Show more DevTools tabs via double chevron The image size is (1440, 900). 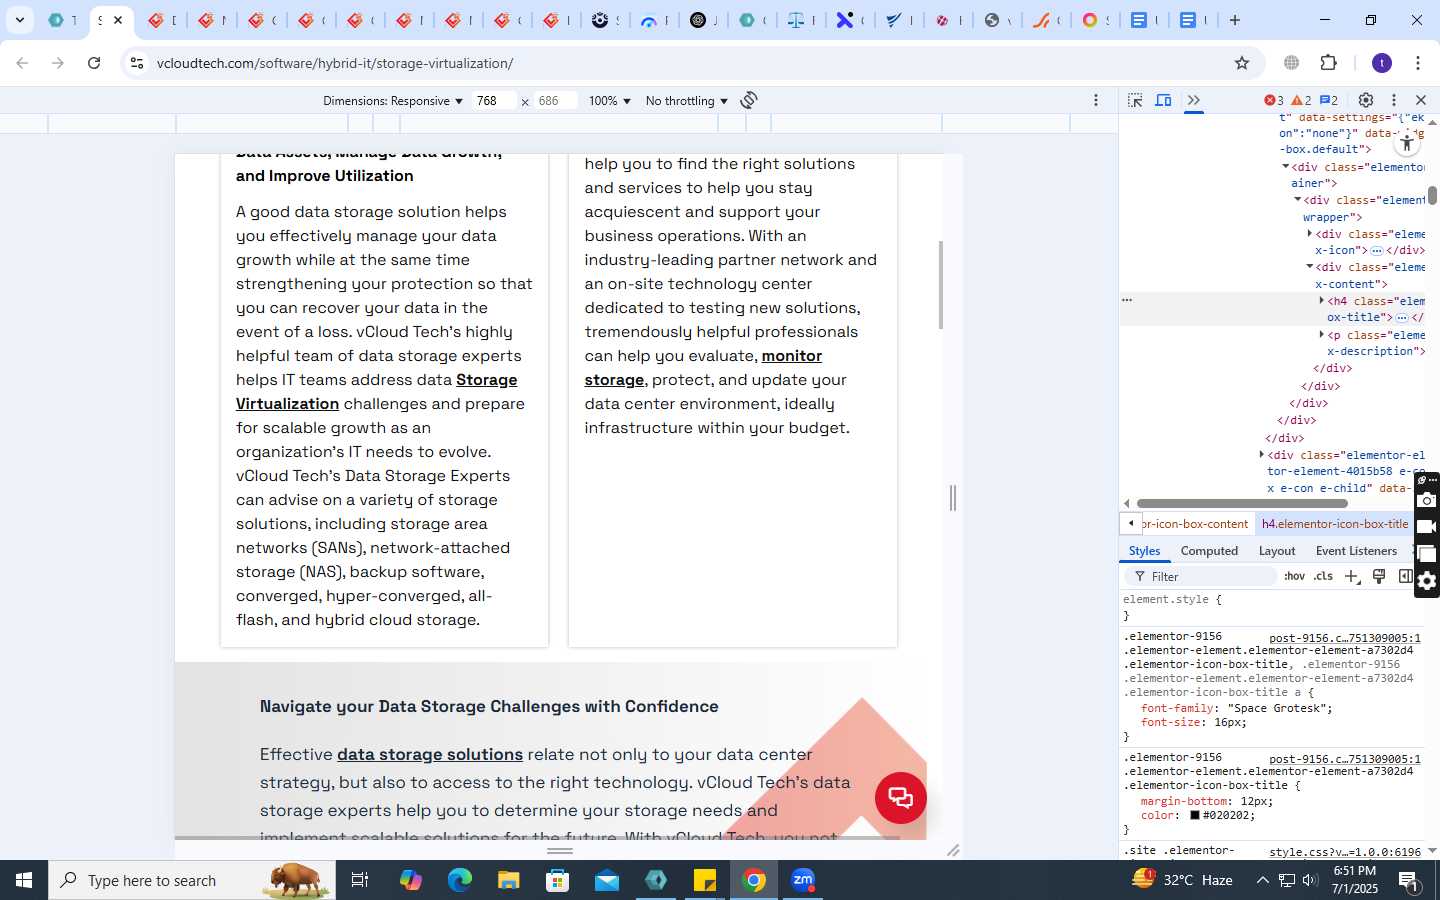pyautogui.click(x=1193, y=100)
